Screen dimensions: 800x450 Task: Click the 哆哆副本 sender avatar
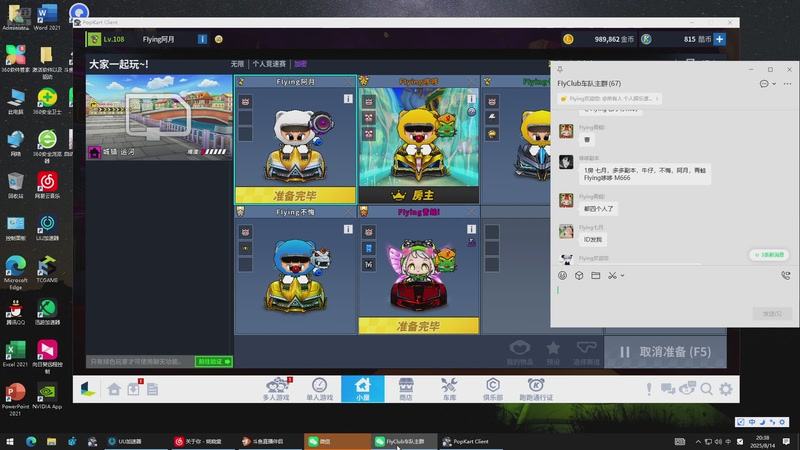566,162
